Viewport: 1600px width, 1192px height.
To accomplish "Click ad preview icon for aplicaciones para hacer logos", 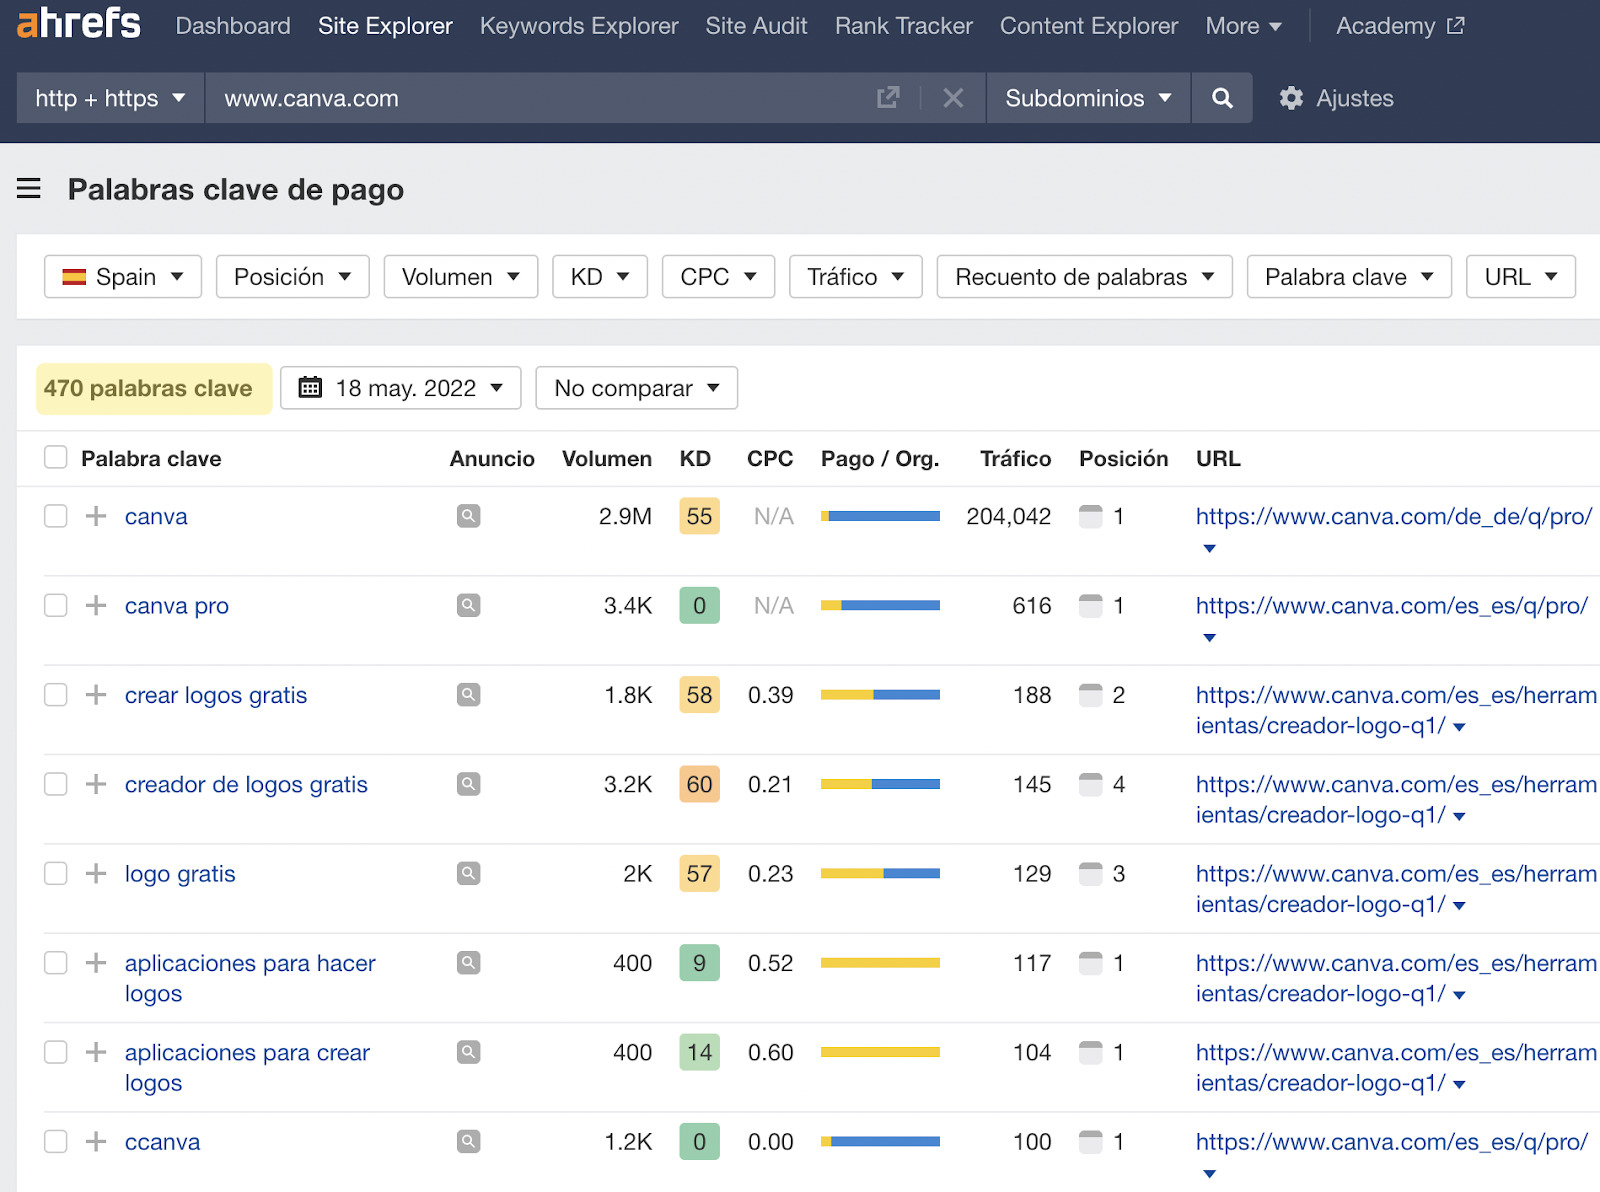I will pos(468,962).
